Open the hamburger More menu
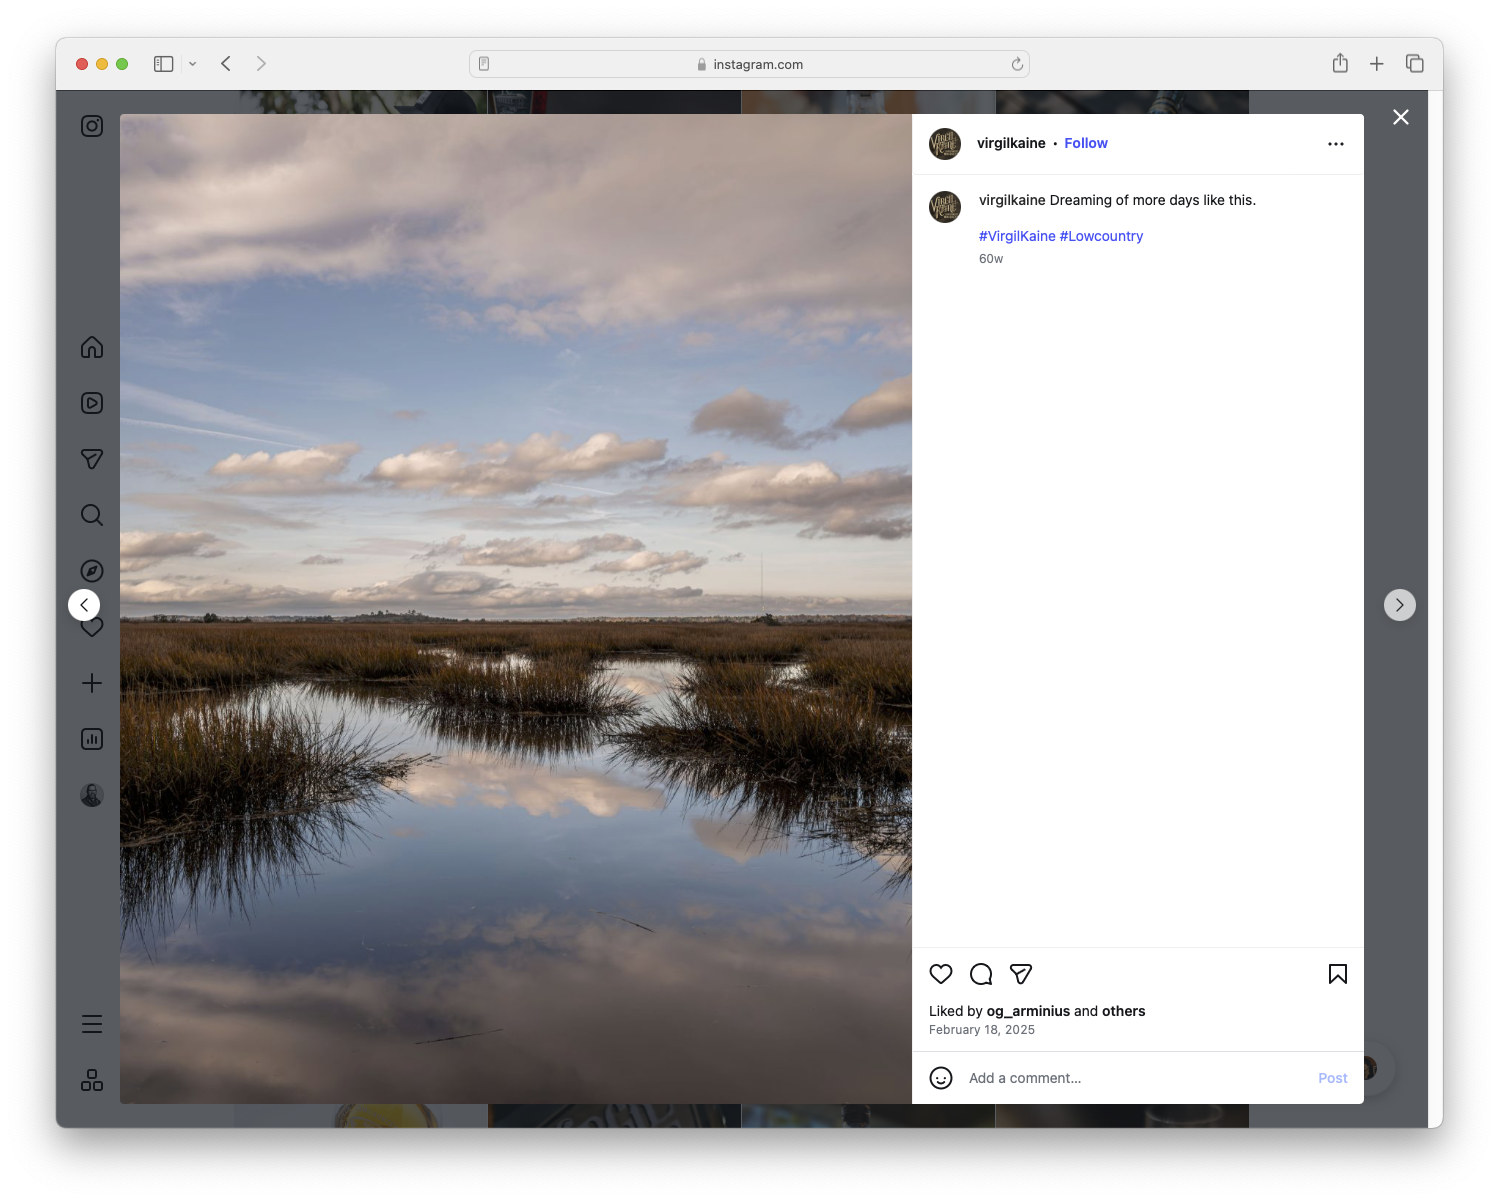The image size is (1499, 1202). (x=91, y=1023)
